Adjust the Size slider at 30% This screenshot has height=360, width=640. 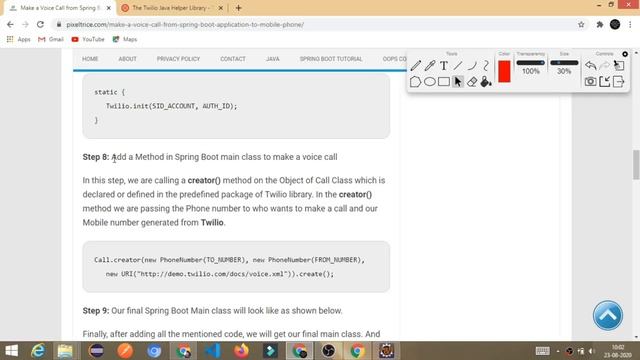(564, 63)
